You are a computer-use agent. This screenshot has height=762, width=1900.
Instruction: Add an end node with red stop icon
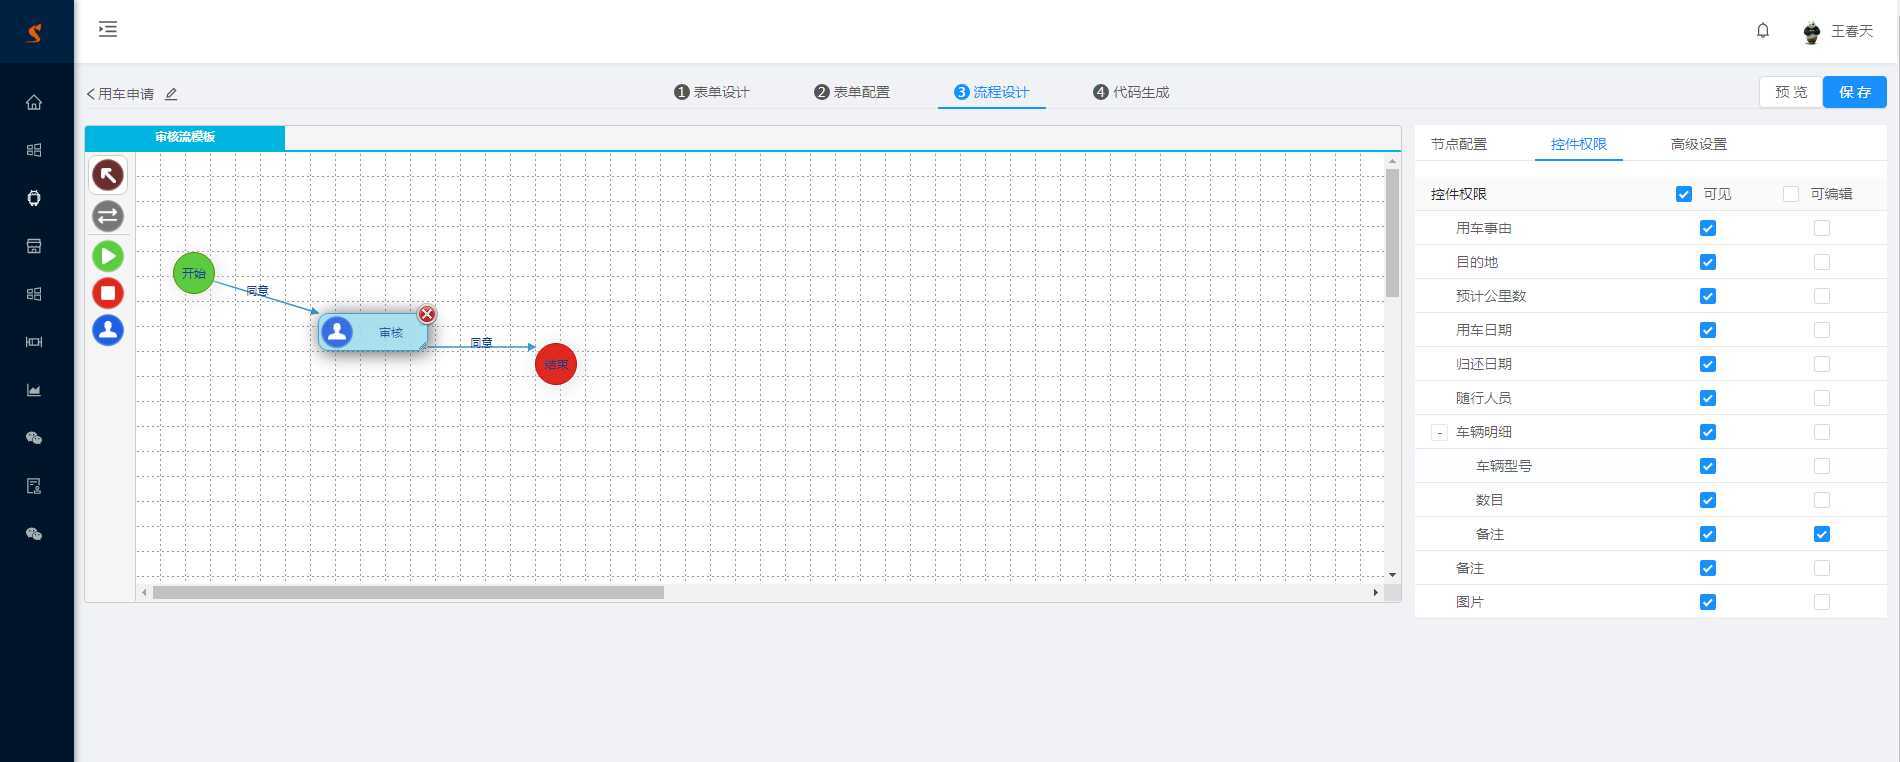coord(108,293)
